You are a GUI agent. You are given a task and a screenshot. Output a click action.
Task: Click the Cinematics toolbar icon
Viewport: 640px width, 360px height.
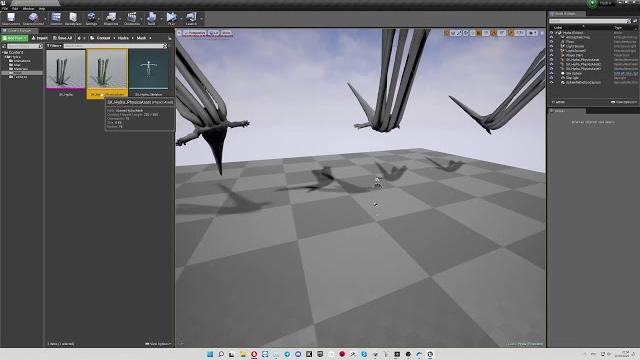click(x=131, y=18)
